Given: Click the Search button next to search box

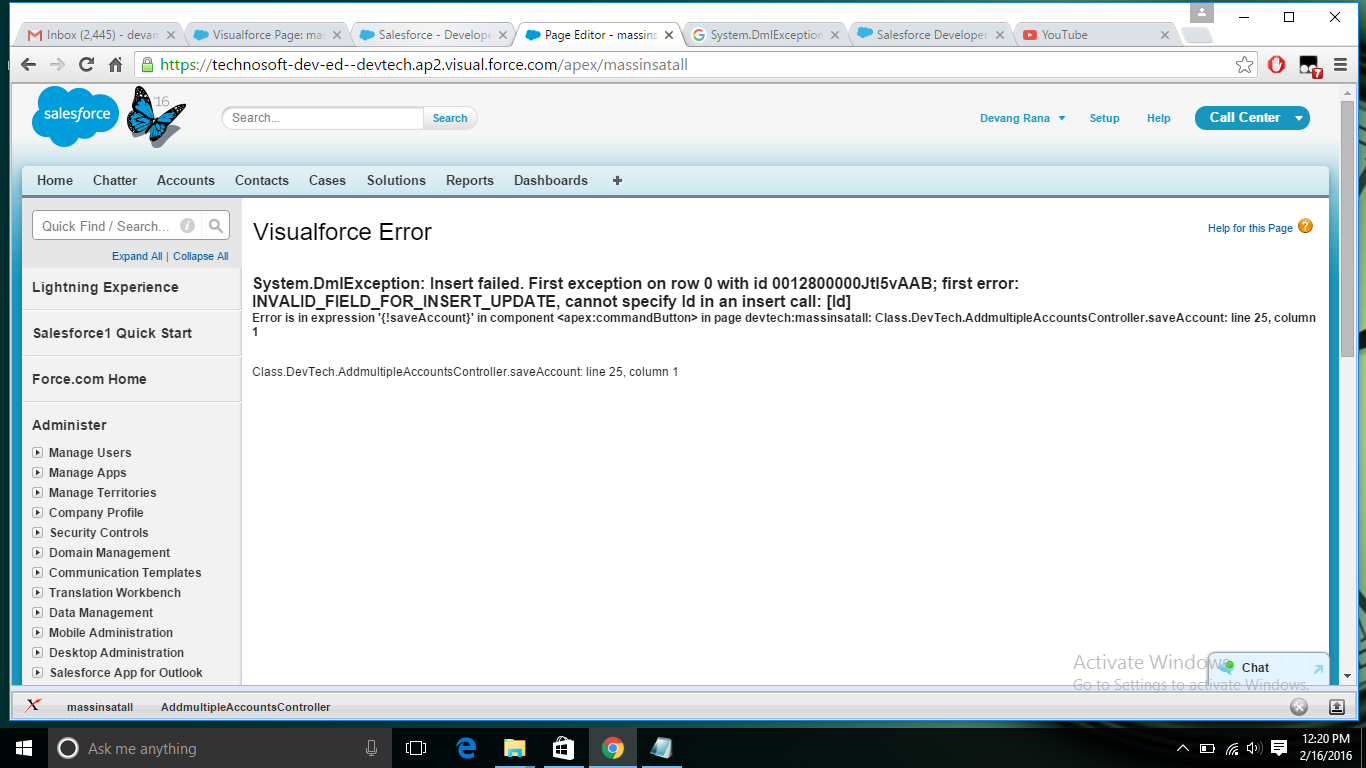Looking at the screenshot, I should (x=449, y=117).
